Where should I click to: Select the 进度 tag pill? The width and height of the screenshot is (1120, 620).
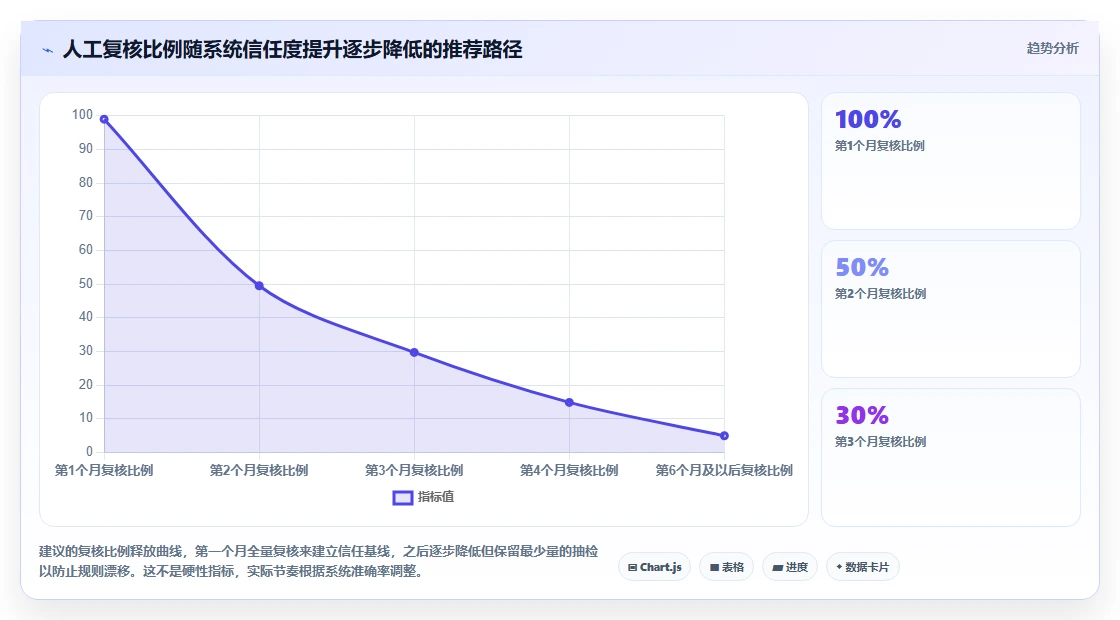click(790, 567)
